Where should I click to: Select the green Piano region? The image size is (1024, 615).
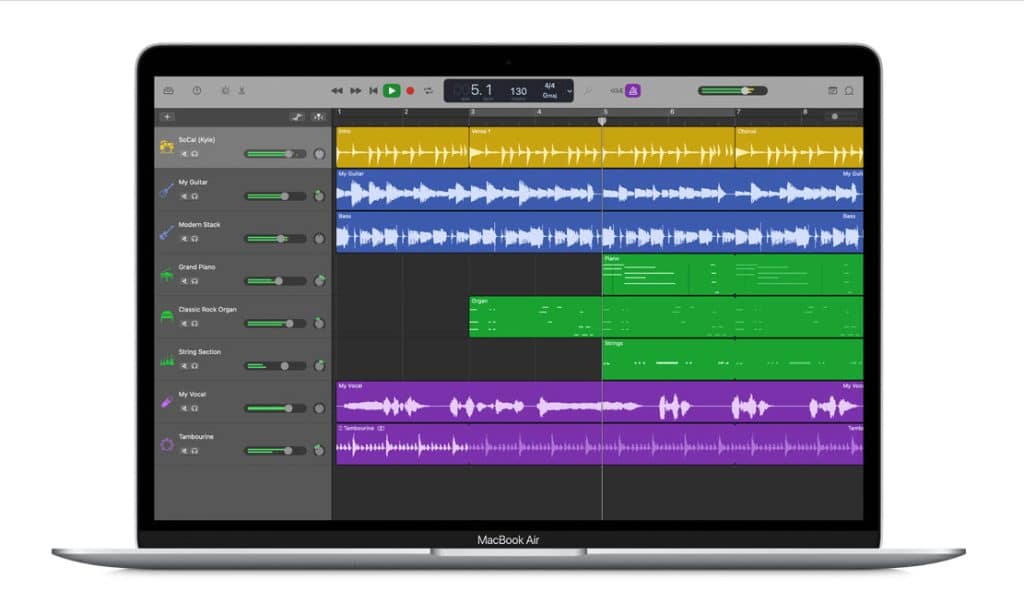tap(732, 275)
